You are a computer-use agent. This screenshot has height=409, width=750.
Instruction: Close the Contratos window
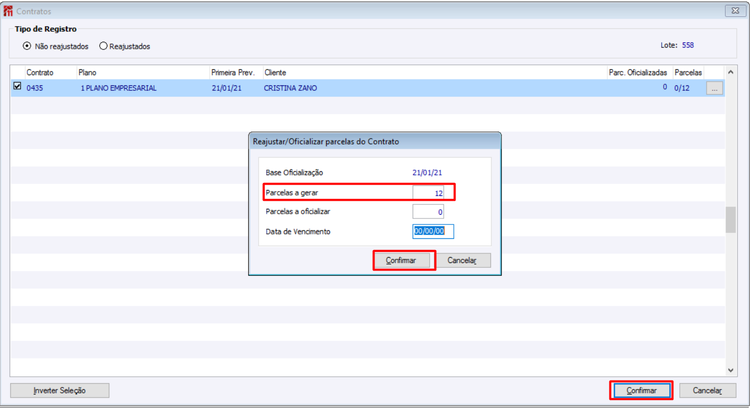tap(735, 11)
